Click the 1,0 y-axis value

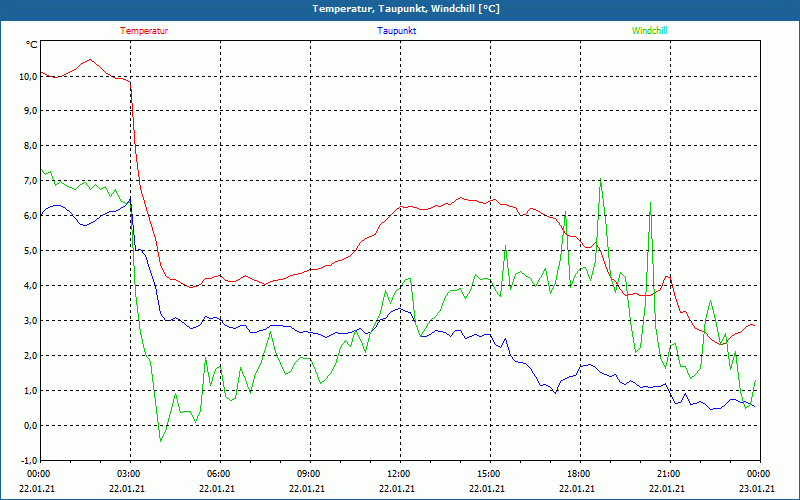pos(30,391)
